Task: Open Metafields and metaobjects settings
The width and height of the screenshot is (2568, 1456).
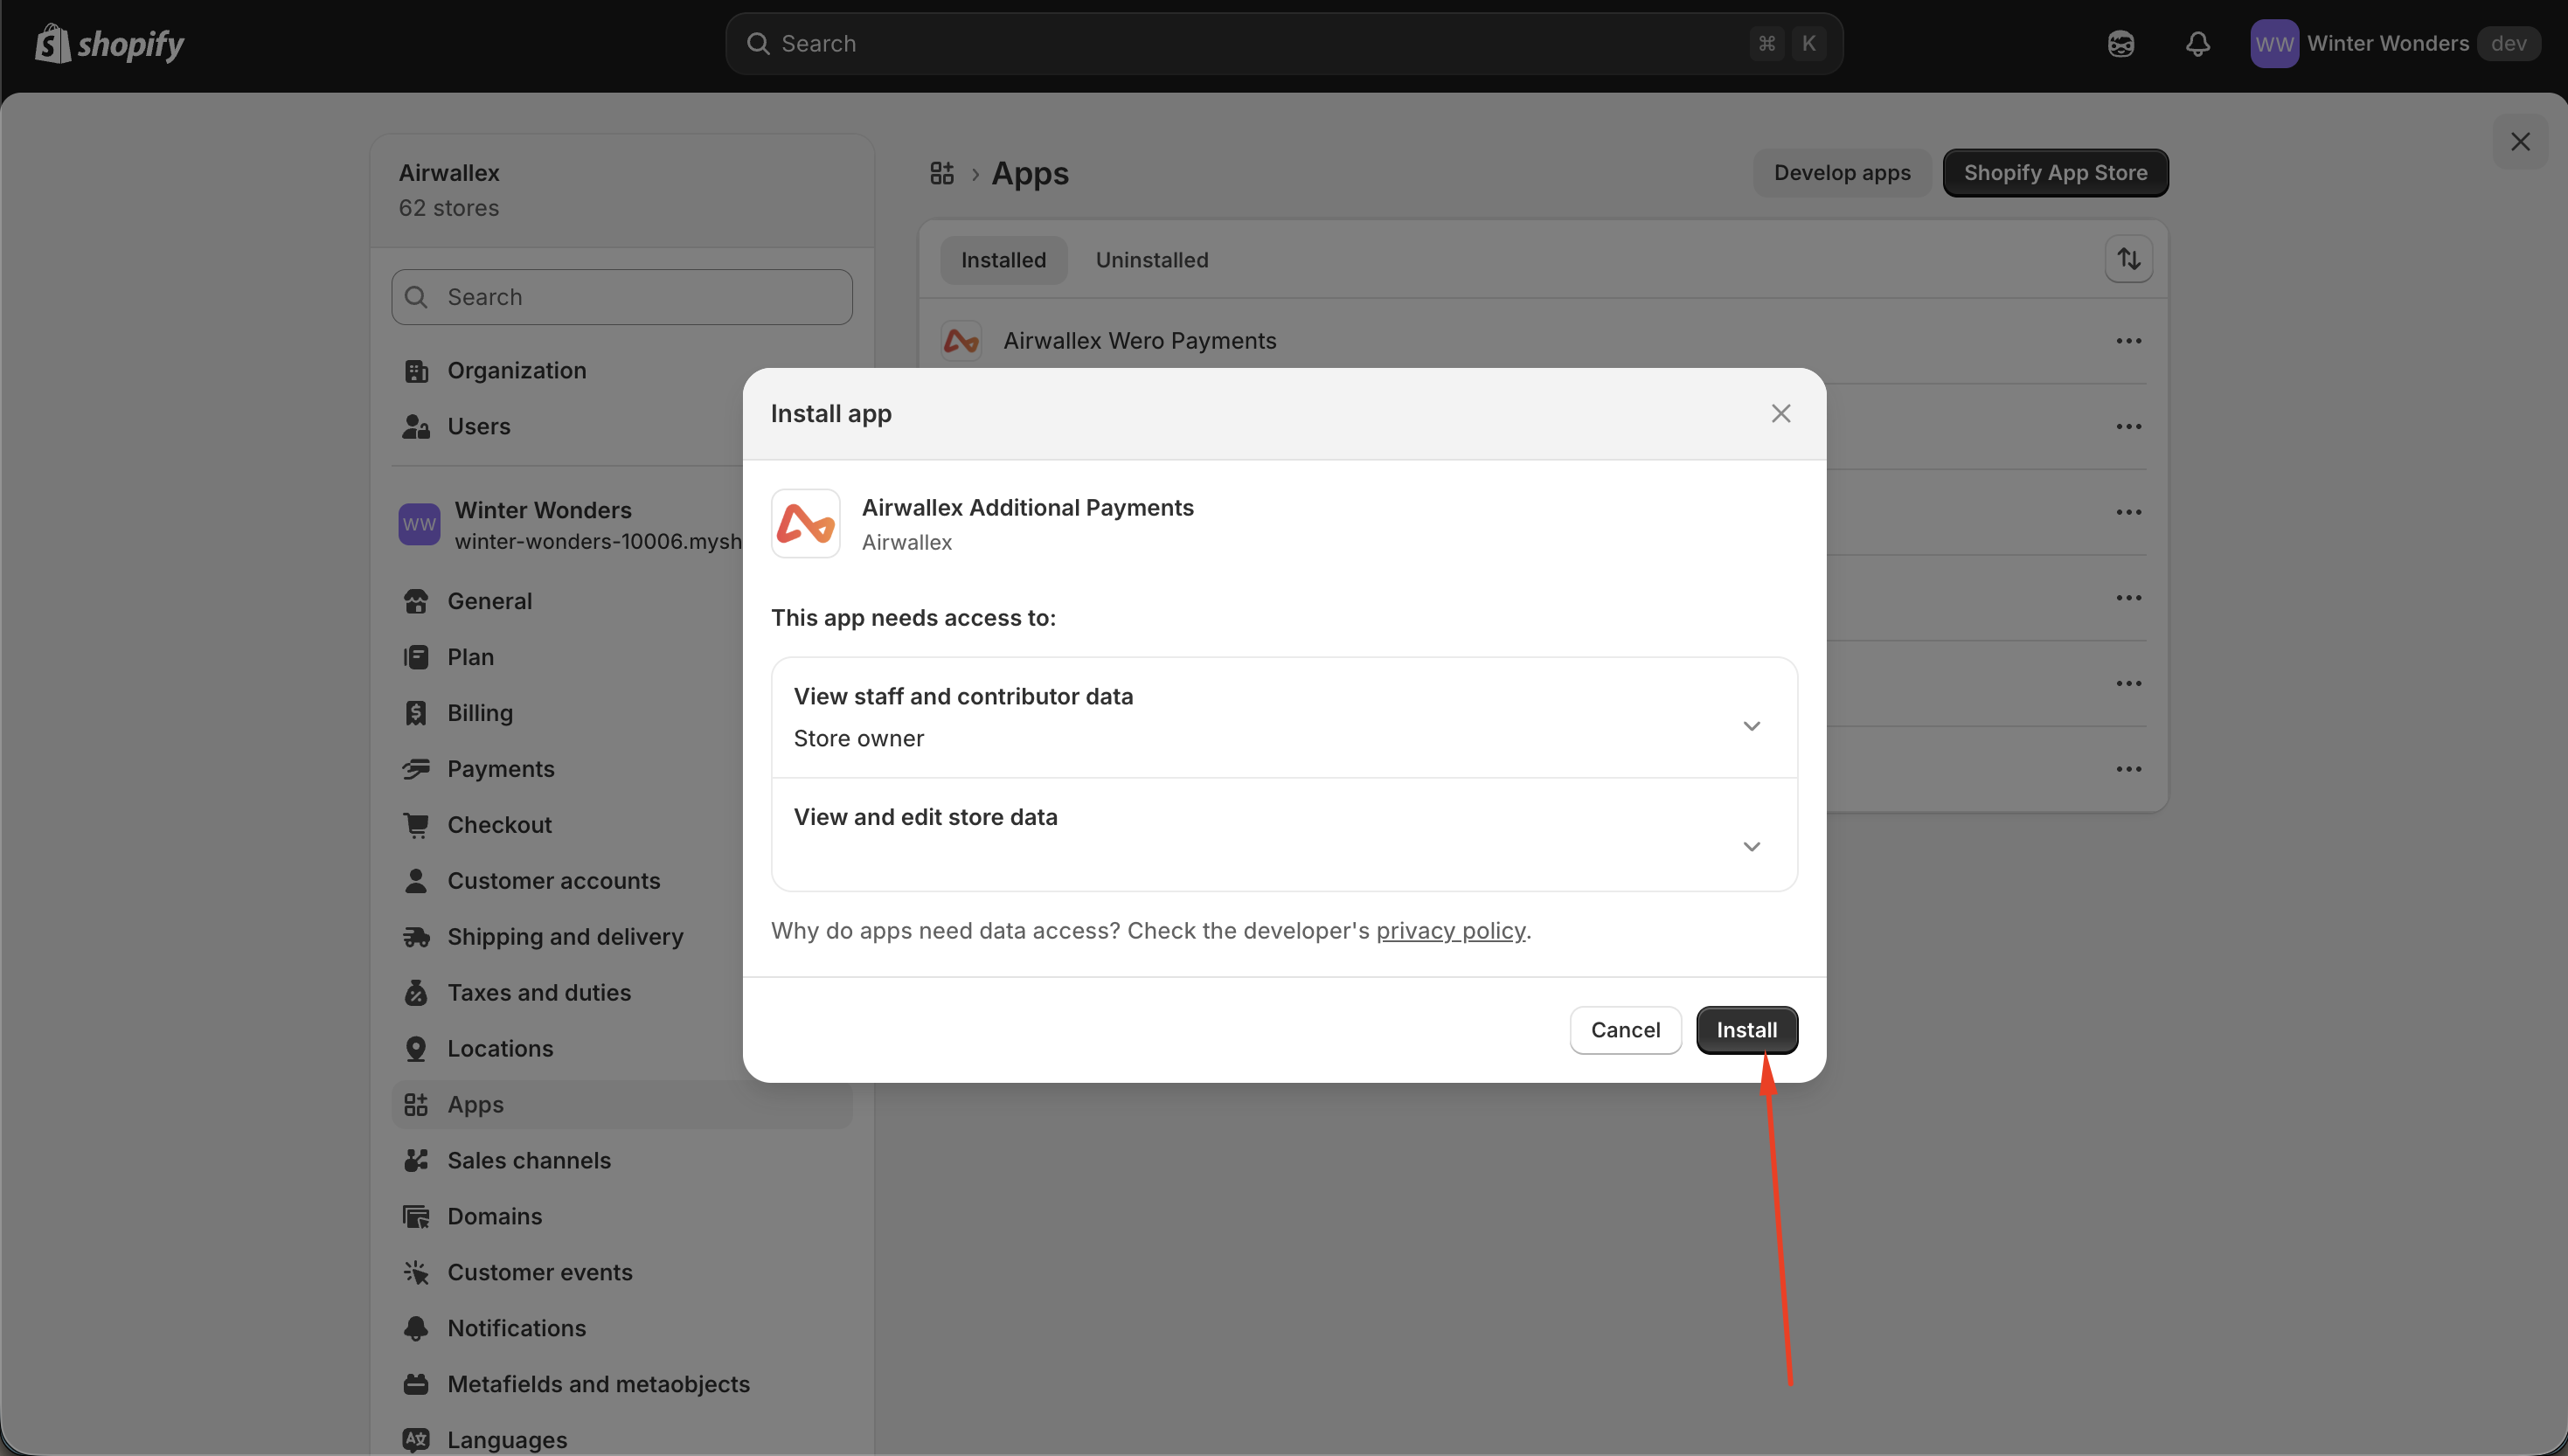Action: pyautogui.click(x=622, y=1384)
